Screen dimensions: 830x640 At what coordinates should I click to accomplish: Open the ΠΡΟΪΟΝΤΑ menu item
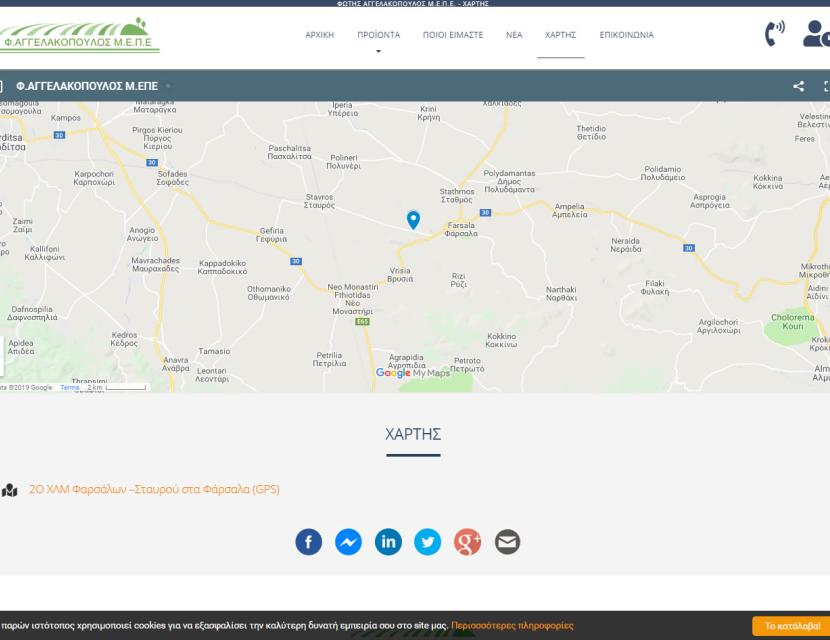coord(378,35)
